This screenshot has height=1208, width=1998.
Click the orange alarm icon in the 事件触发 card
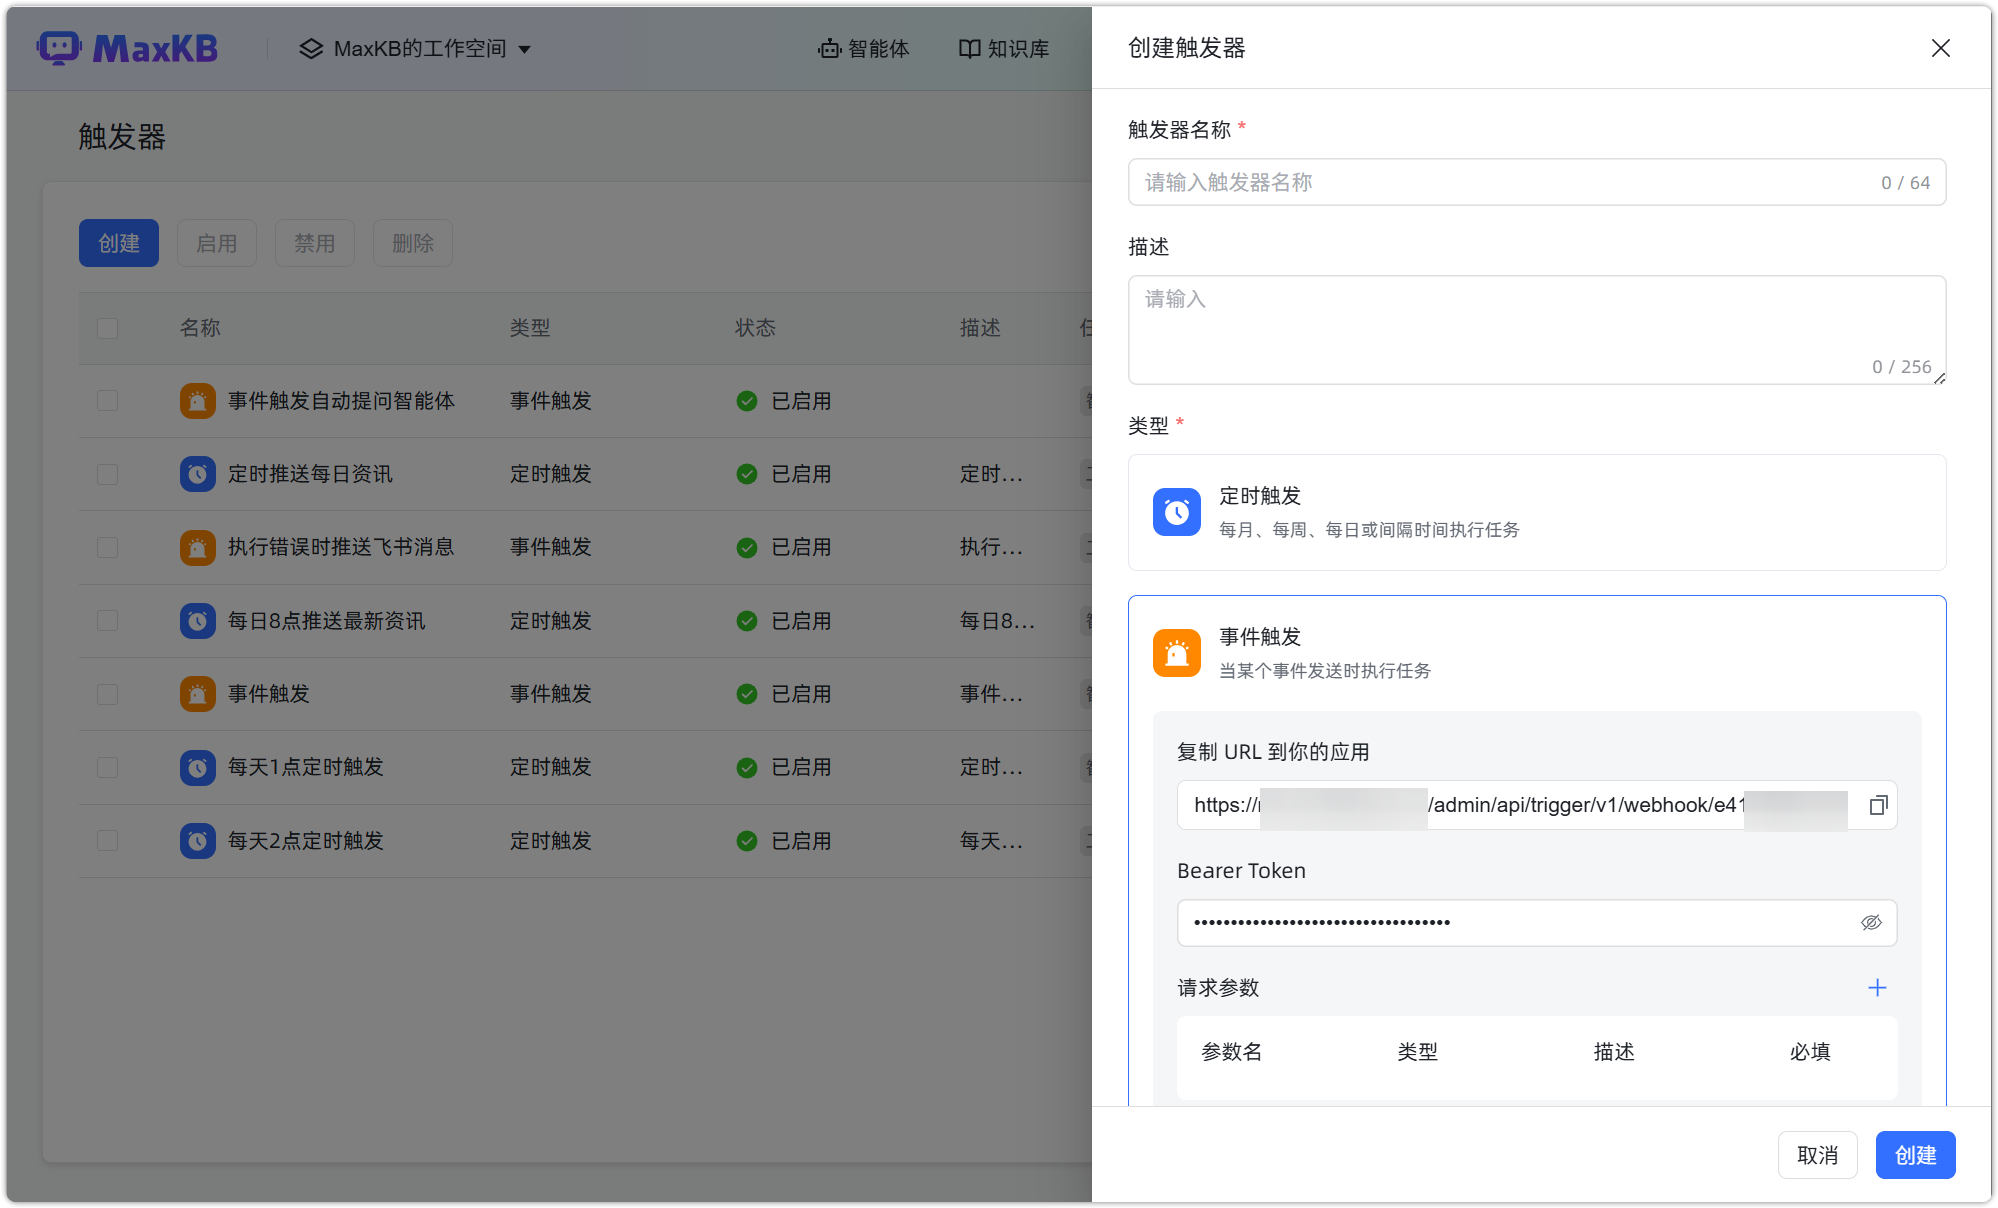click(1177, 652)
